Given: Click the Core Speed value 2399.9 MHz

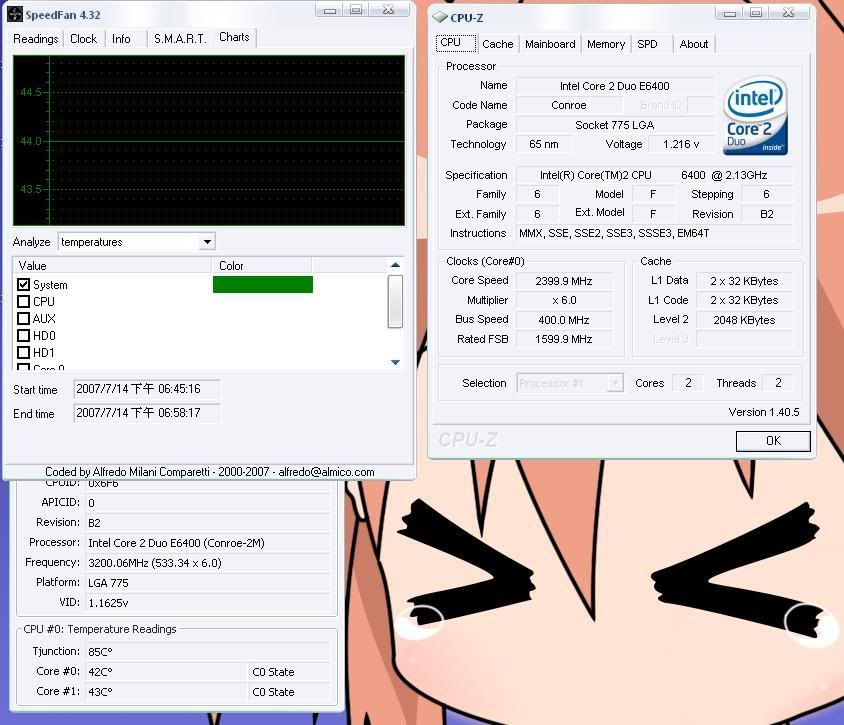Looking at the screenshot, I should [564, 281].
